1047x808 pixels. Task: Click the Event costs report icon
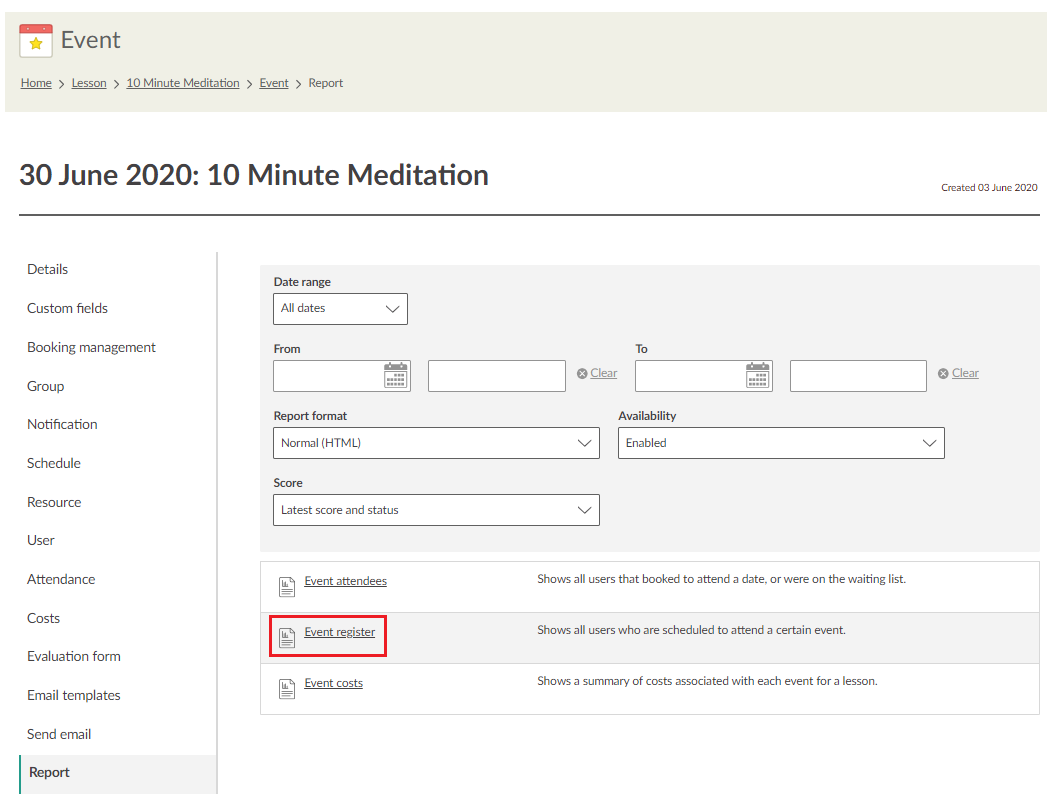(x=287, y=688)
